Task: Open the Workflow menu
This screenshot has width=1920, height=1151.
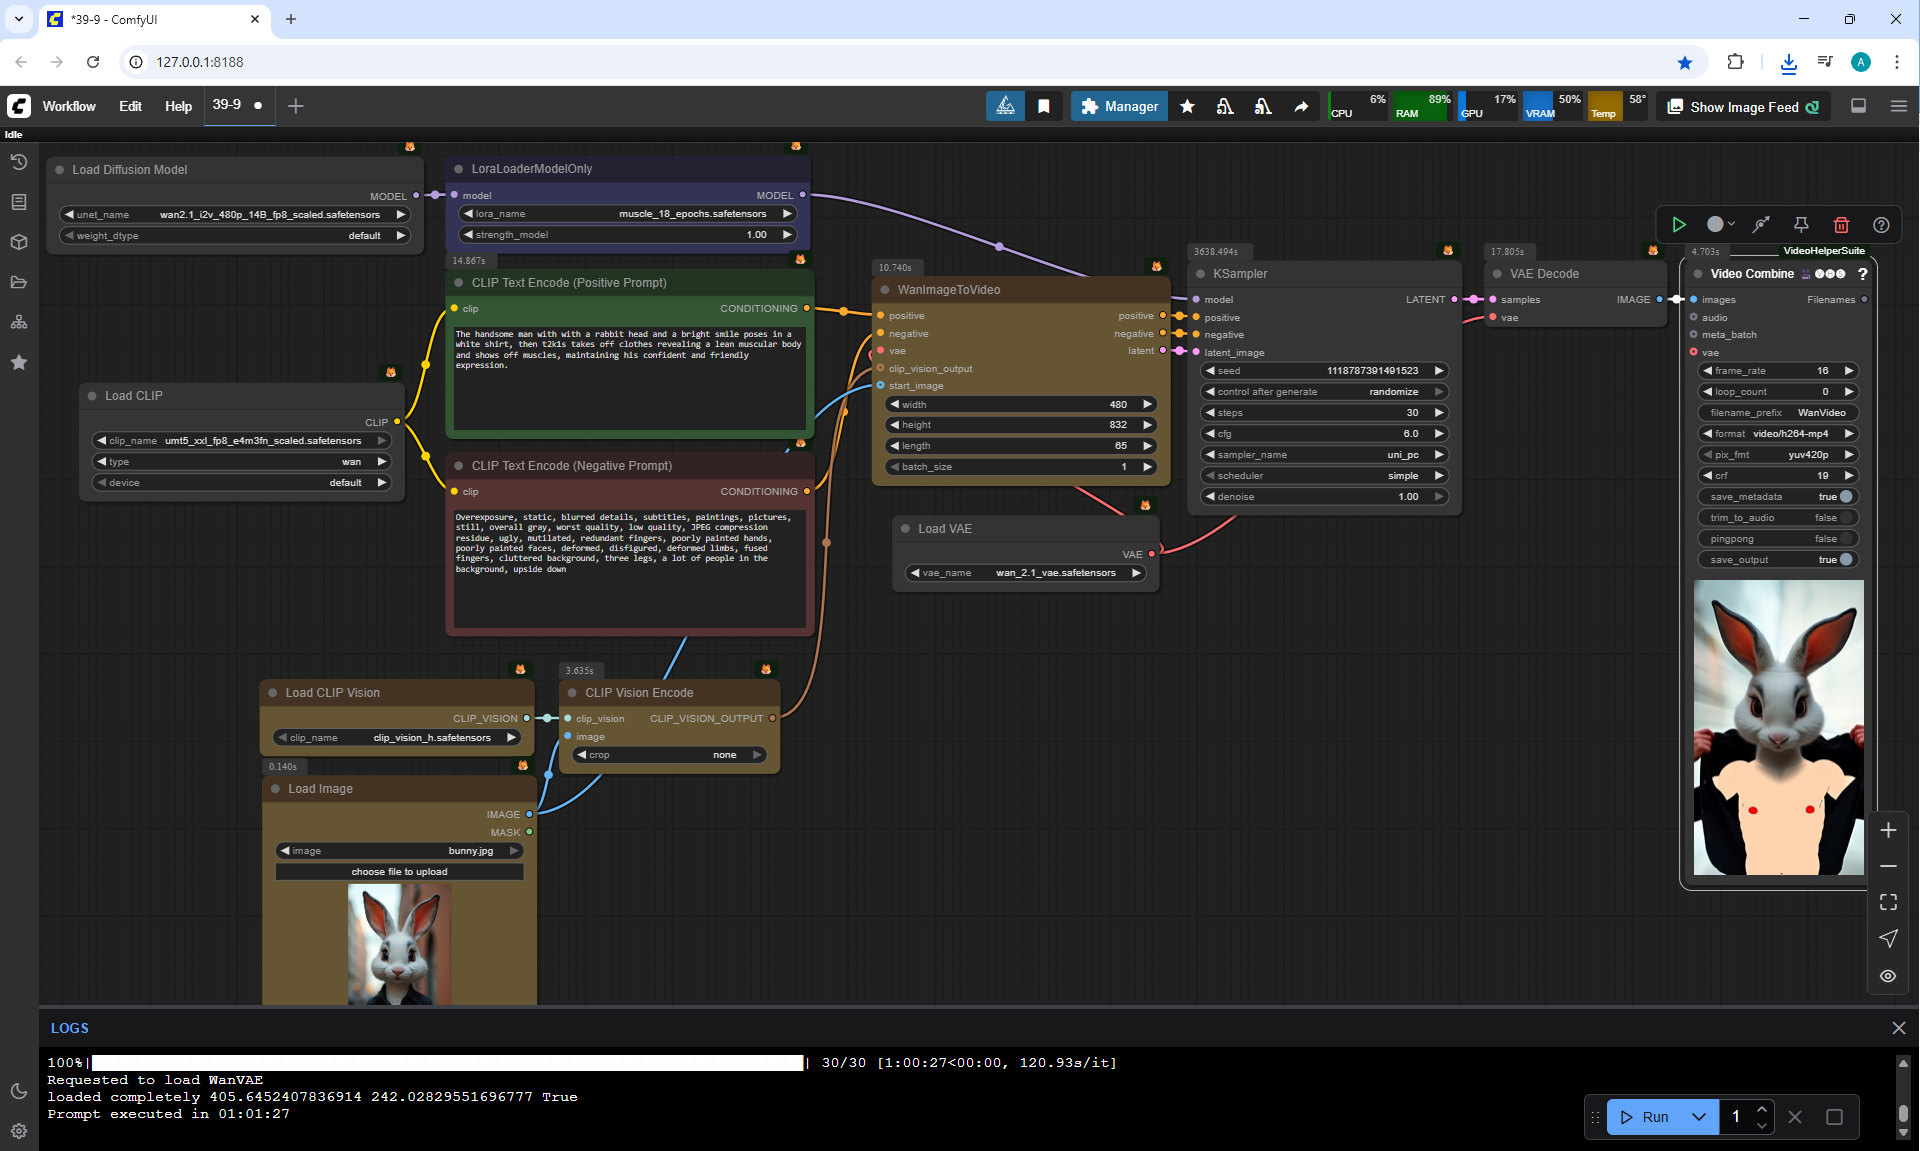Action: (x=69, y=106)
